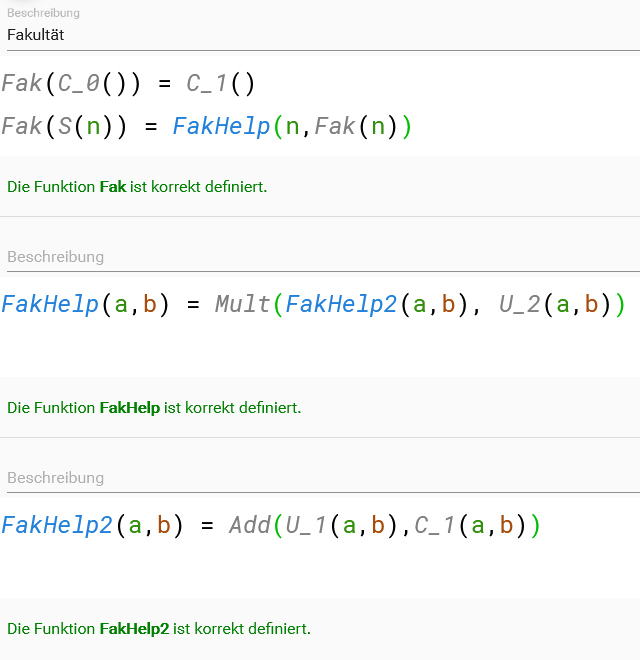Click the inner Fak(n) call inside FakHelp(n,Fak(n))
Image resolution: width=640 pixels, height=660 pixels.
click(356, 126)
